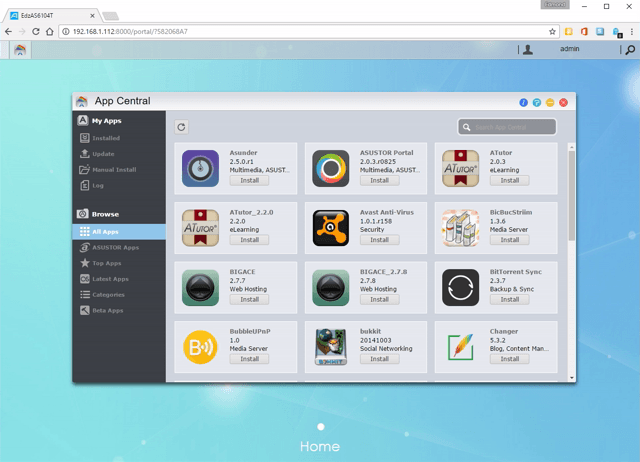This screenshot has width=640, height=462.
Task: Select the EdzAS6104T browser tab
Action: point(51,16)
